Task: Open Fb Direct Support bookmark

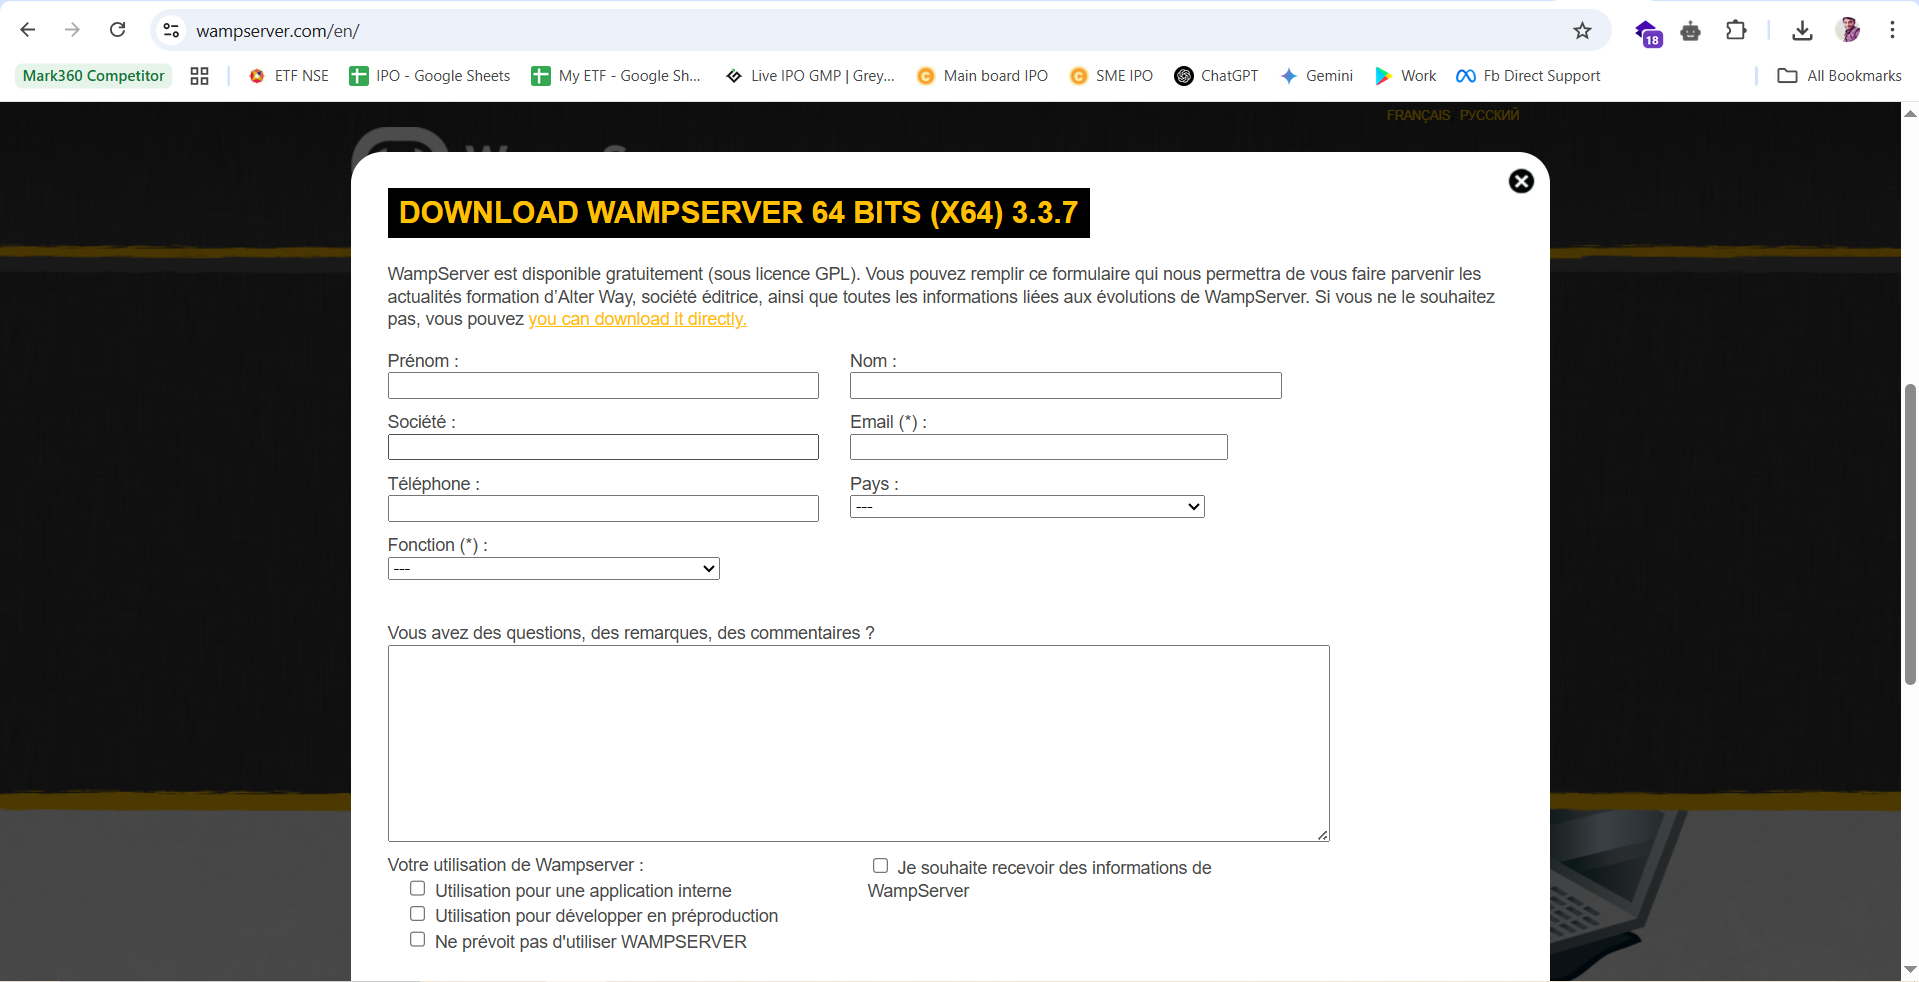Action: pos(1528,76)
